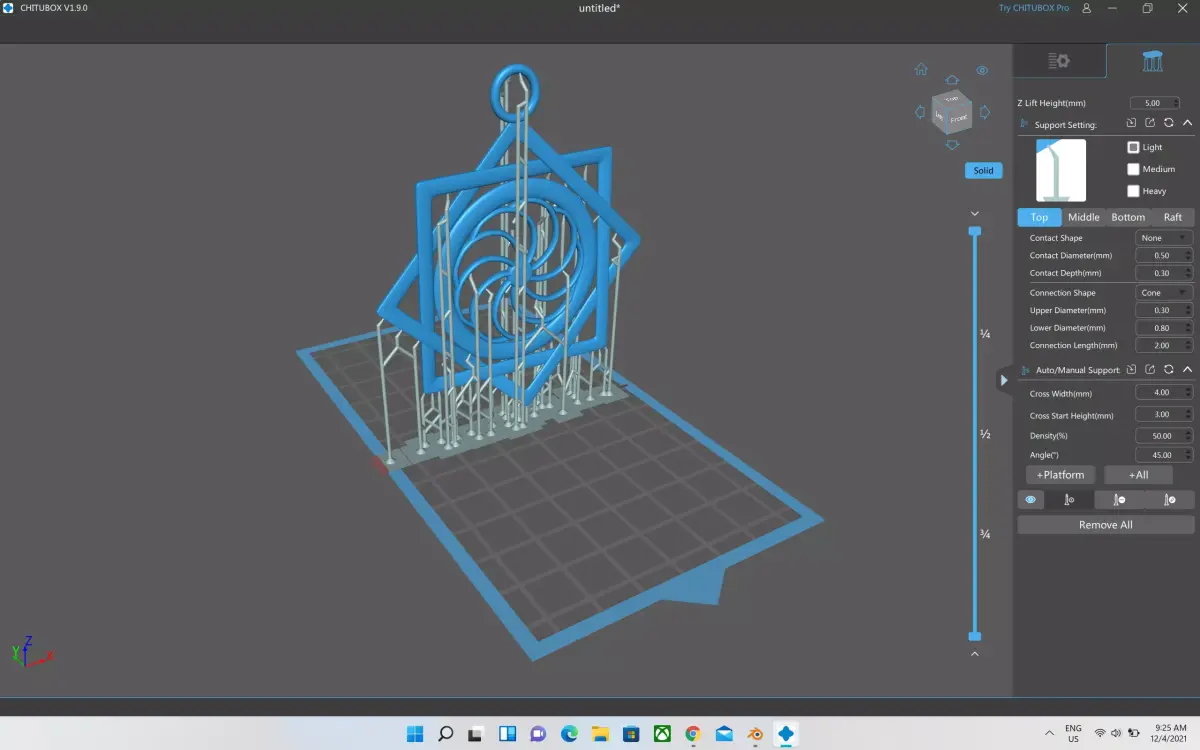Viewport: 1200px width, 750px height.
Task: Switch to the support panel pillar icon
Action: [1152, 61]
